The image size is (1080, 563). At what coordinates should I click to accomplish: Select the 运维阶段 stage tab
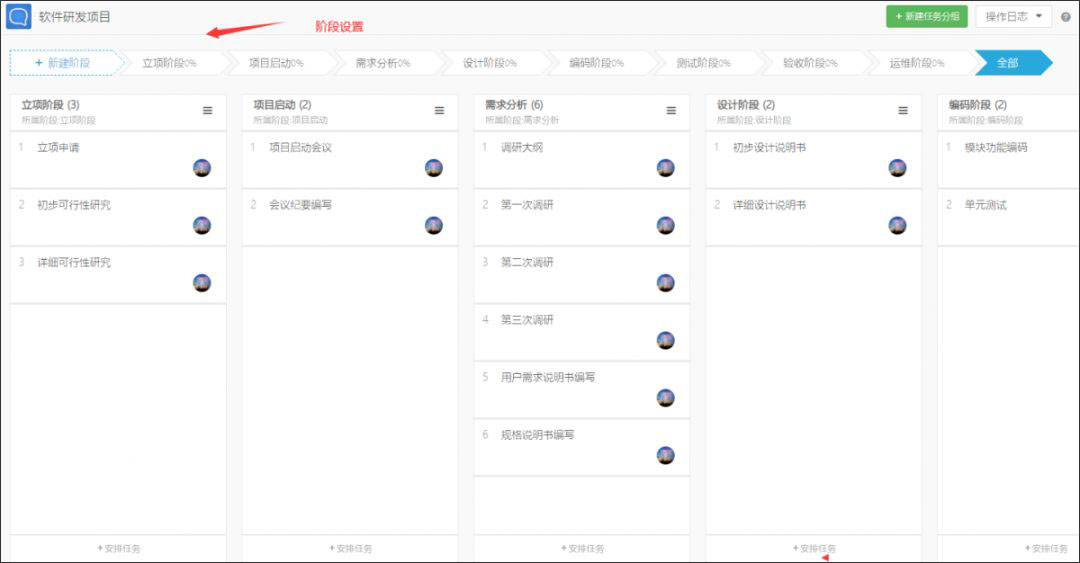click(917, 63)
